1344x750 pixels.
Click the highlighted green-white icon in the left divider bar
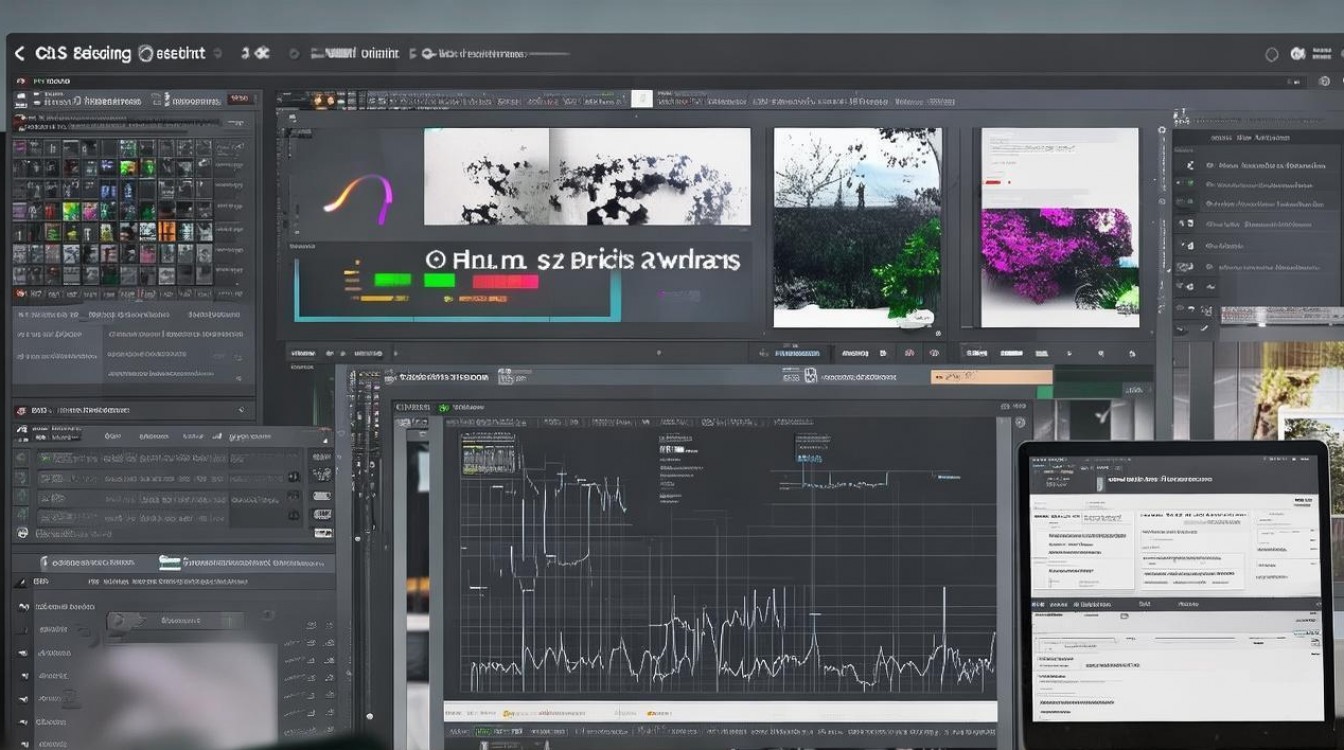(x=170, y=563)
